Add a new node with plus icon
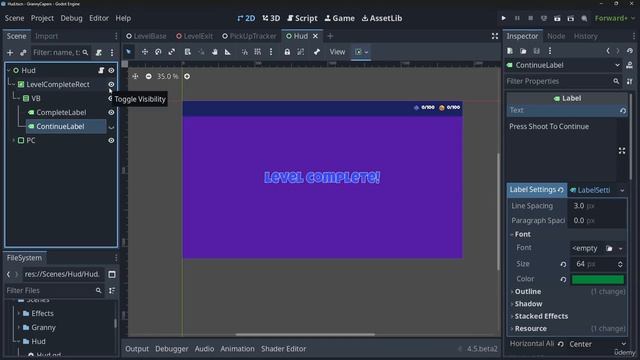The height and width of the screenshot is (360, 640). coord(10,53)
